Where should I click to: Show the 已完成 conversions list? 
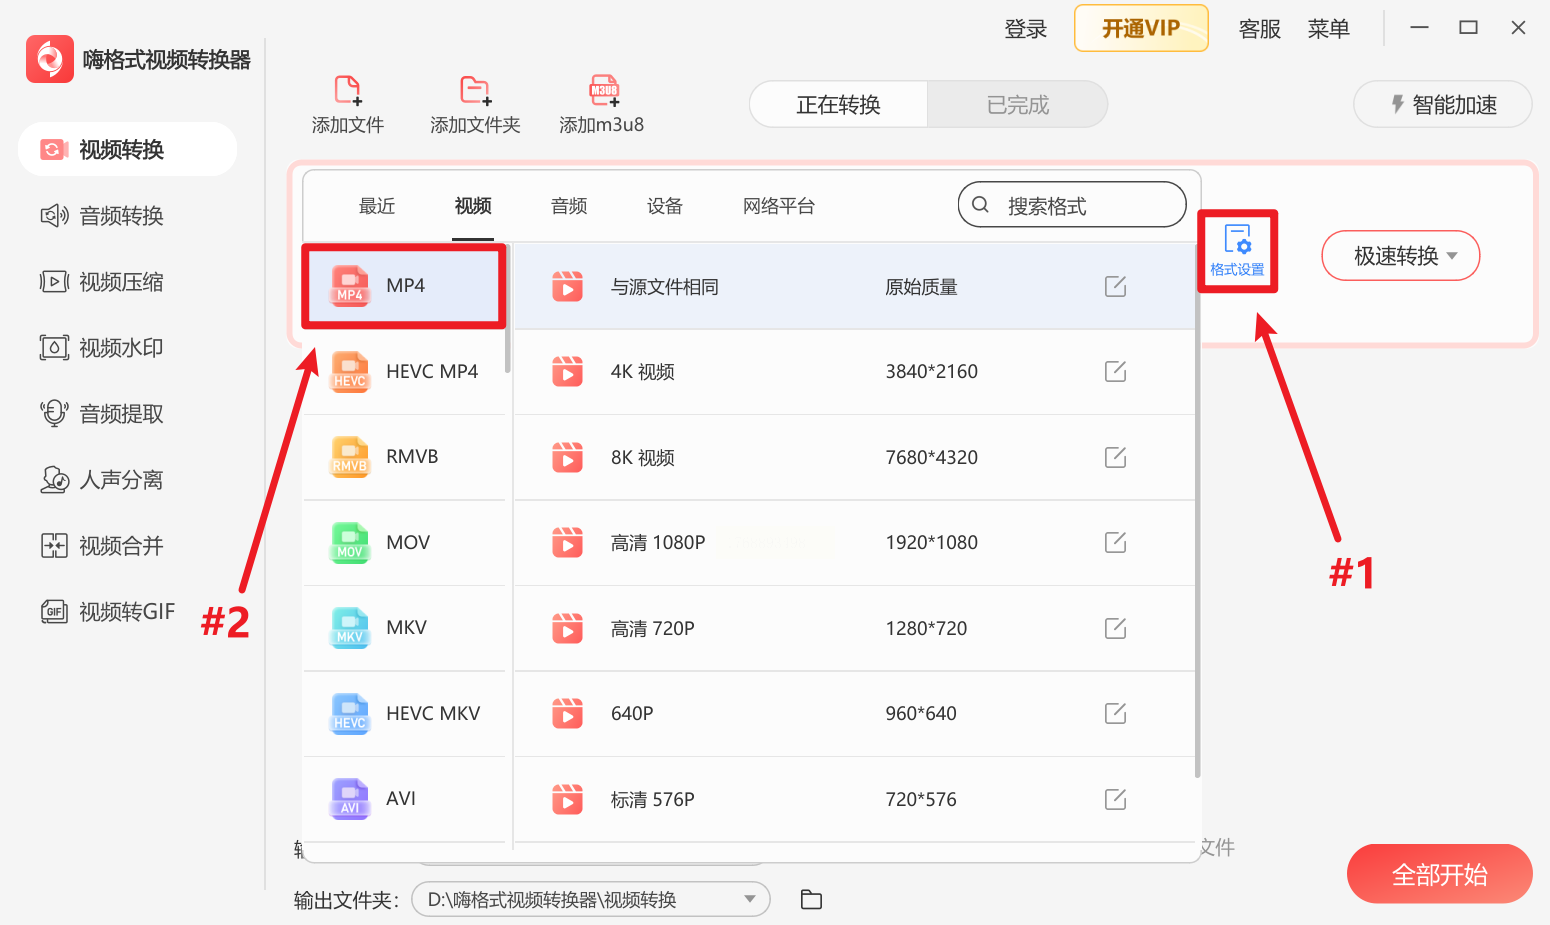[1017, 105]
